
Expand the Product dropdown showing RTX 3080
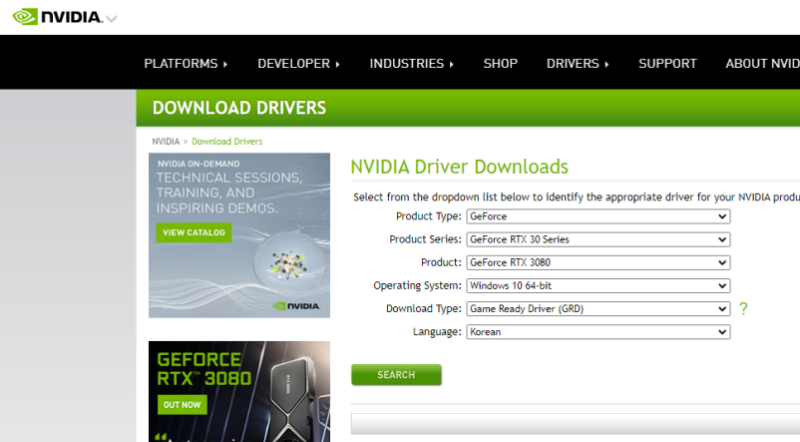click(x=598, y=262)
